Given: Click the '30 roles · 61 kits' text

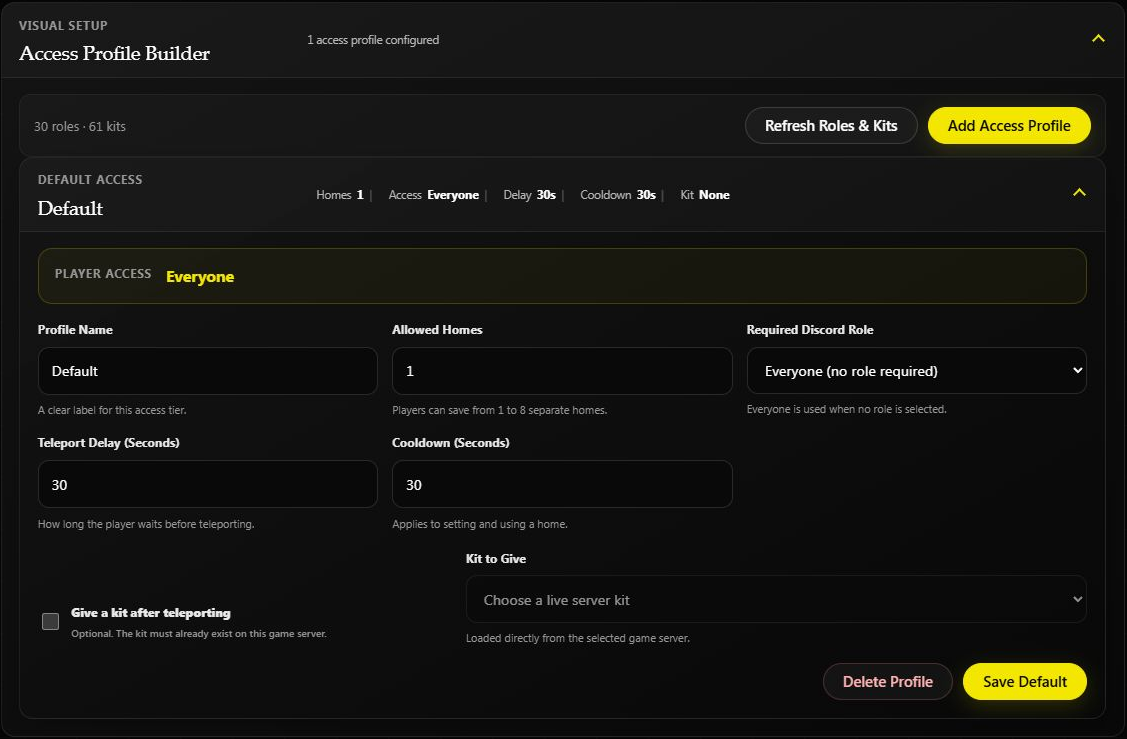Looking at the screenshot, I should [x=80, y=127].
